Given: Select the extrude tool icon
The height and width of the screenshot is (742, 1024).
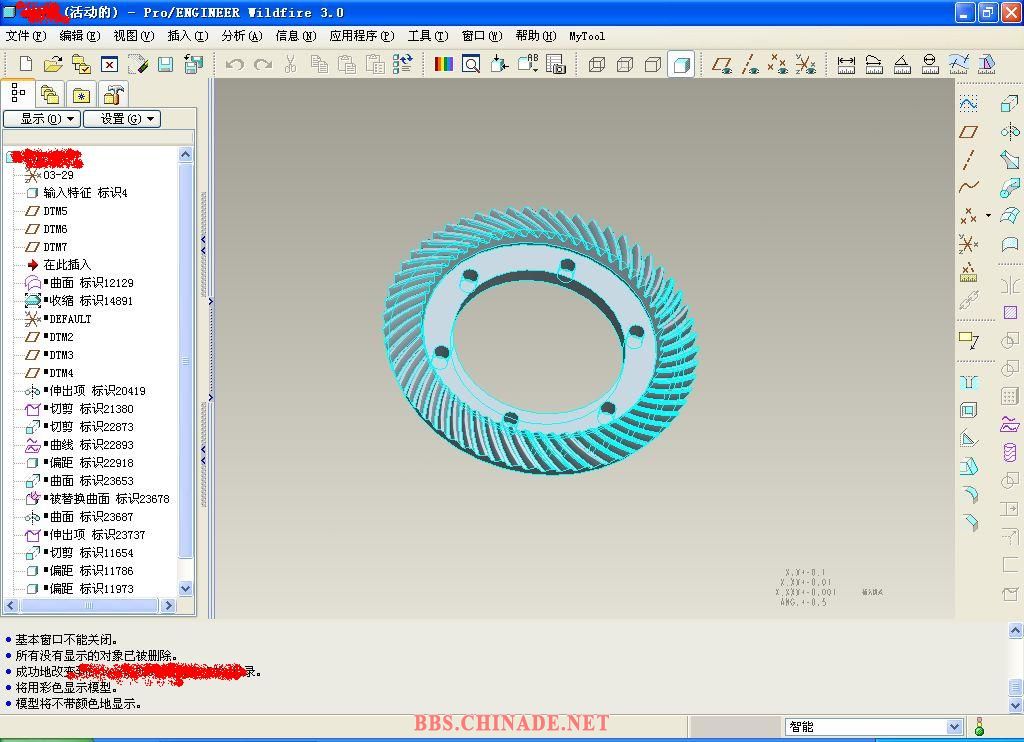Looking at the screenshot, I should coord(1010,103).
